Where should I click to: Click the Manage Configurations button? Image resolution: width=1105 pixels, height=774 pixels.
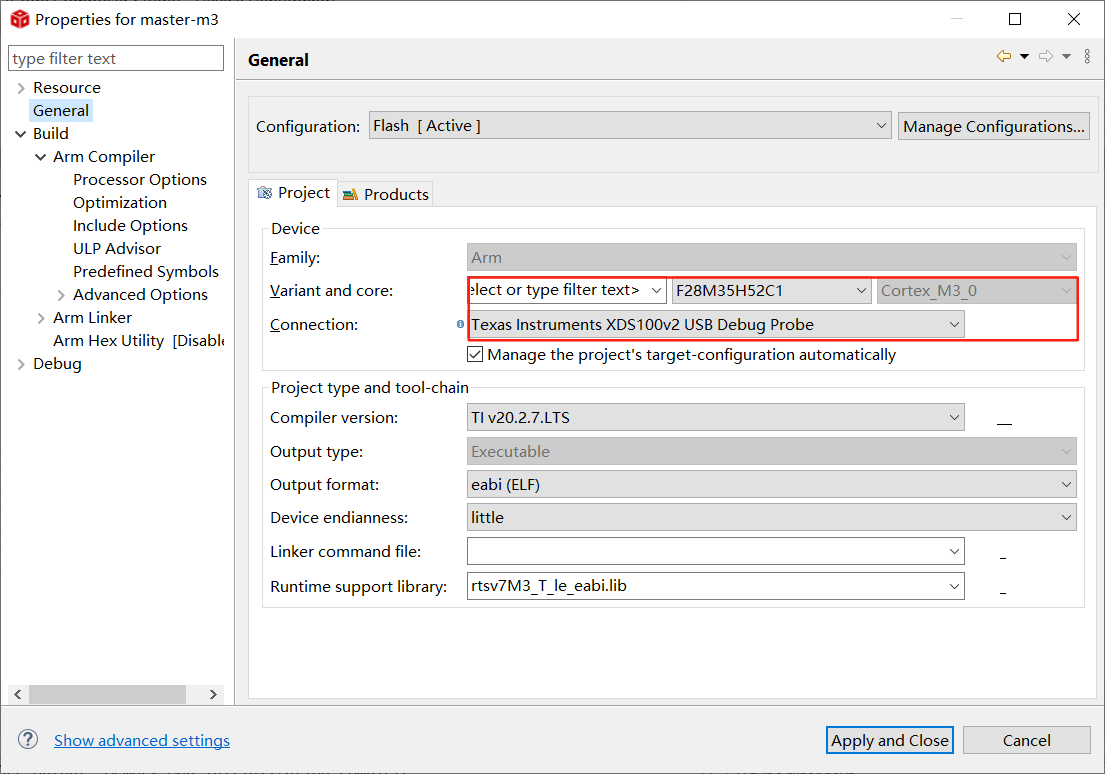pyautogui.click(x=993, y=126)
